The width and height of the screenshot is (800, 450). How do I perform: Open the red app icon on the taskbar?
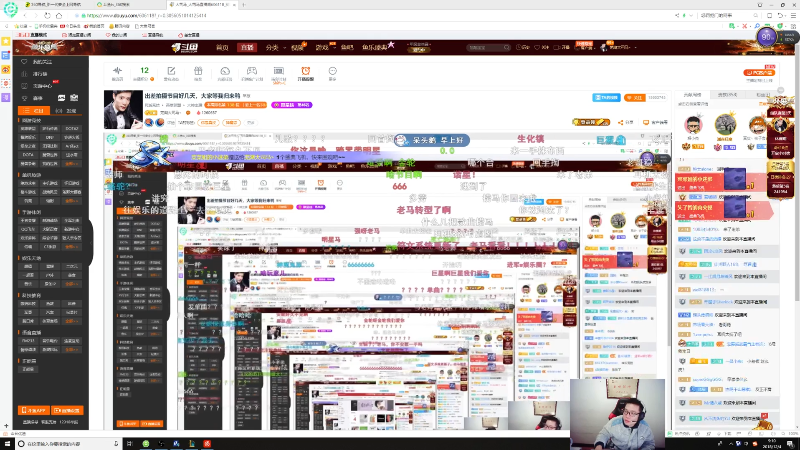pos(207,444)
